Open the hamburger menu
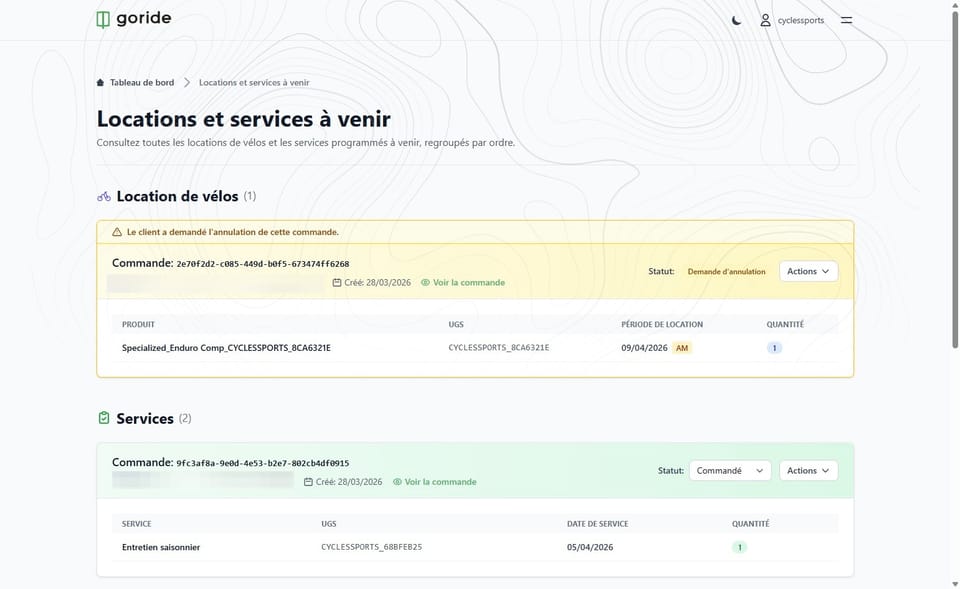The height and width of the screenshot is (589, 960). click(845, 20)
